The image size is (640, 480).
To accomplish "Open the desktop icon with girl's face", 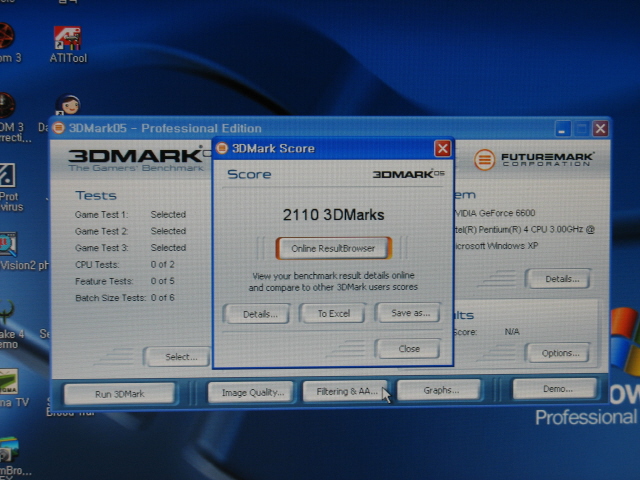I will (68, 105).
